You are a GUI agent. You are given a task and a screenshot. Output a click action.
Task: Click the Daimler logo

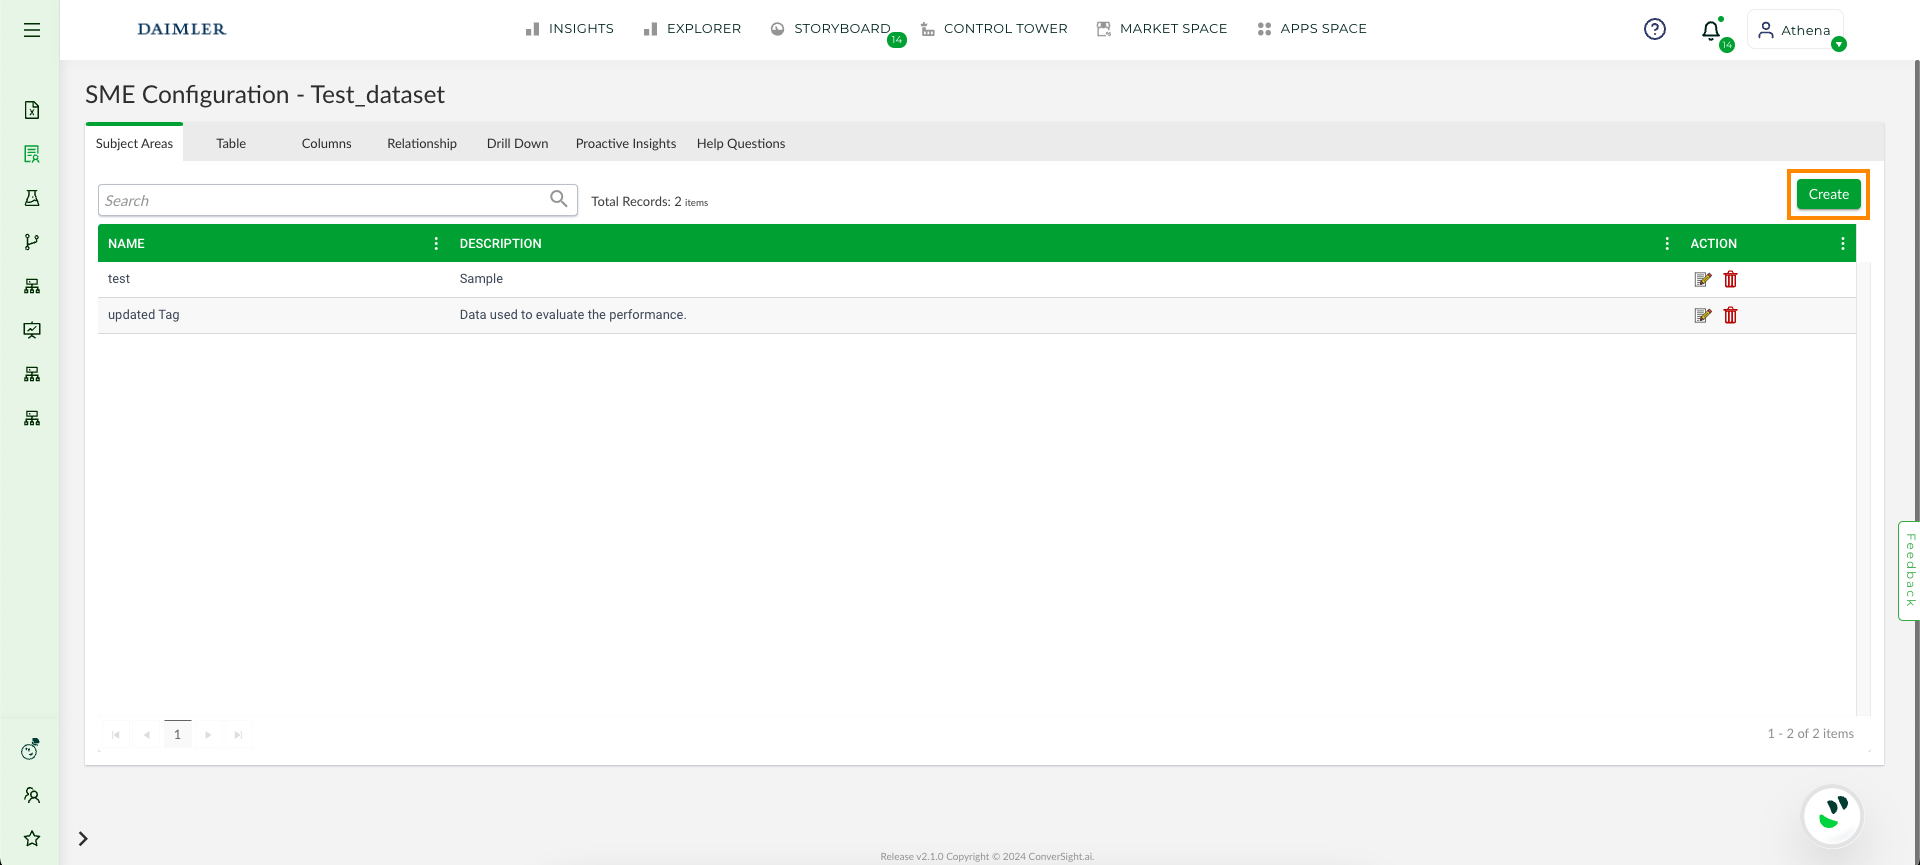pos(182,29)
